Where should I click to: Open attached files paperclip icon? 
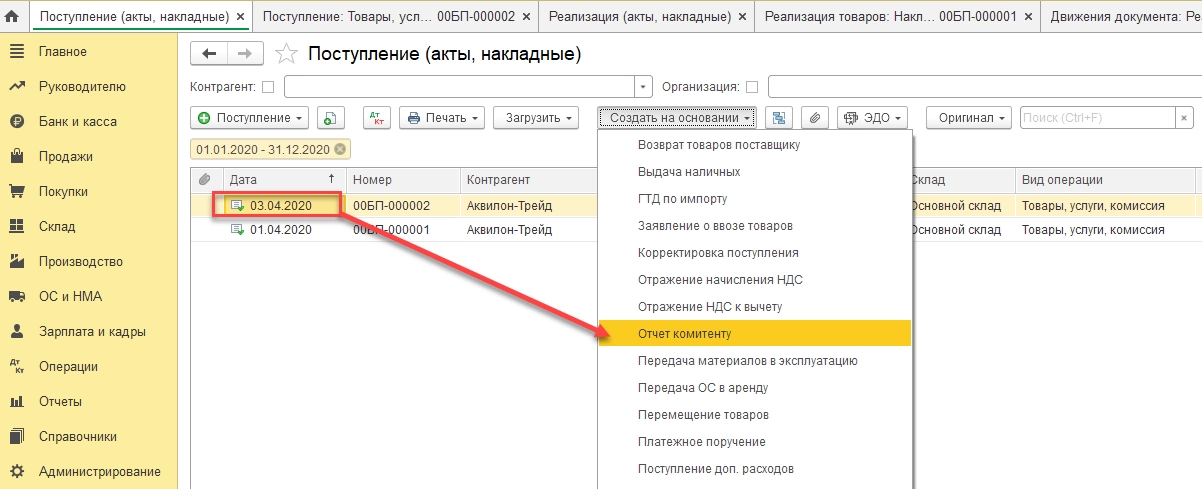tap(815, 118)
